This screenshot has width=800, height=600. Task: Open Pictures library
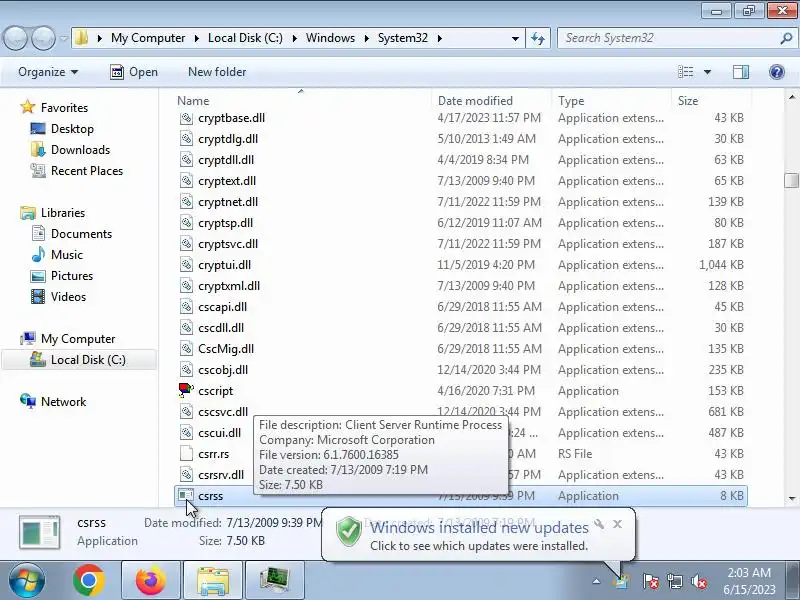tap(72, 276)
